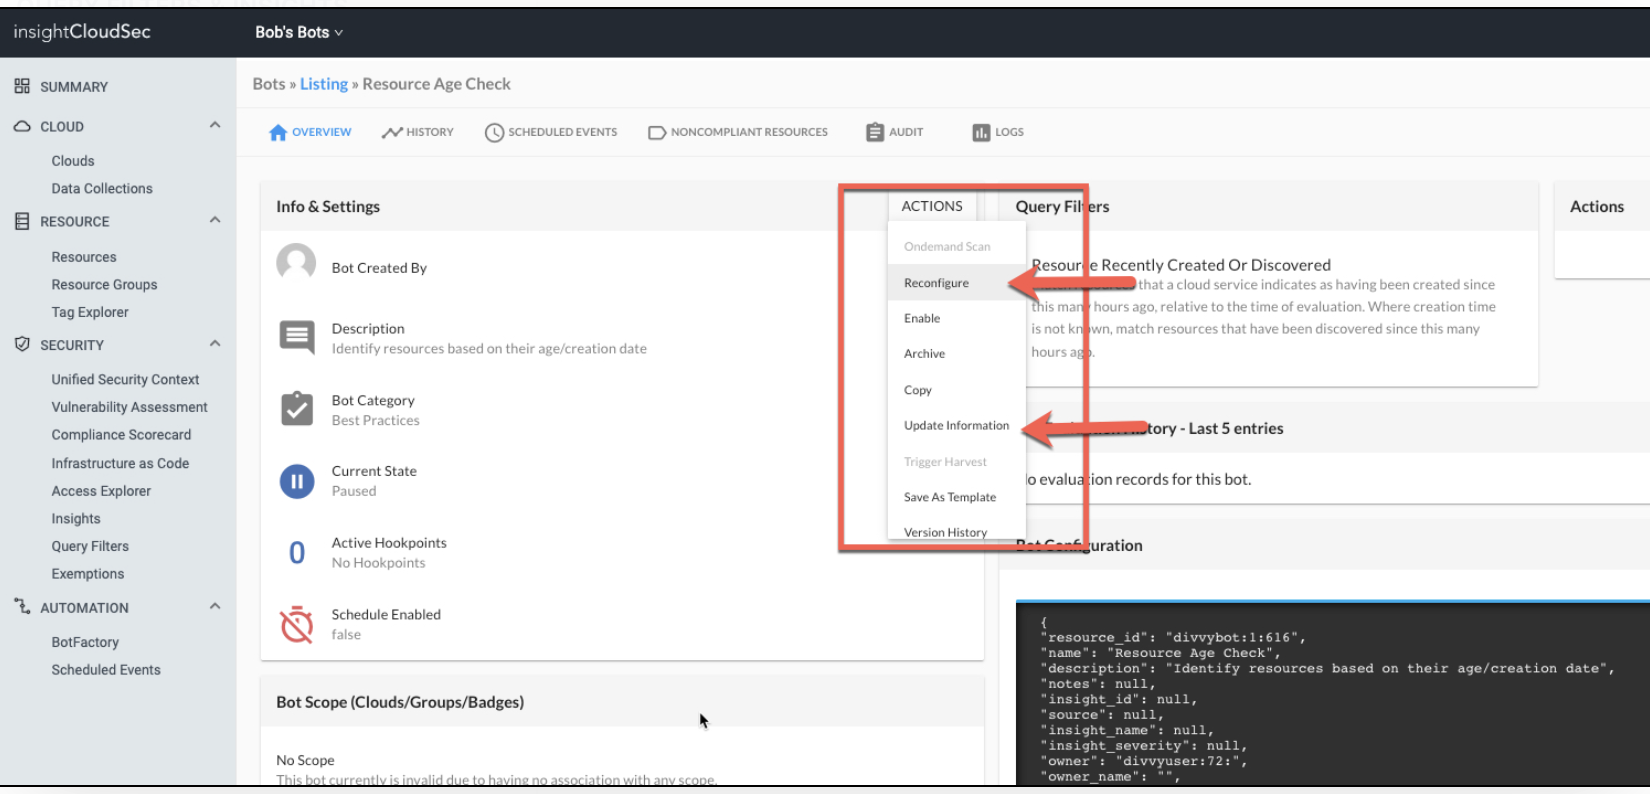The width and height of the screenshot is (1650, 794).
Task: Click the Noncompliant Resources tag icon
Action: 657,132
